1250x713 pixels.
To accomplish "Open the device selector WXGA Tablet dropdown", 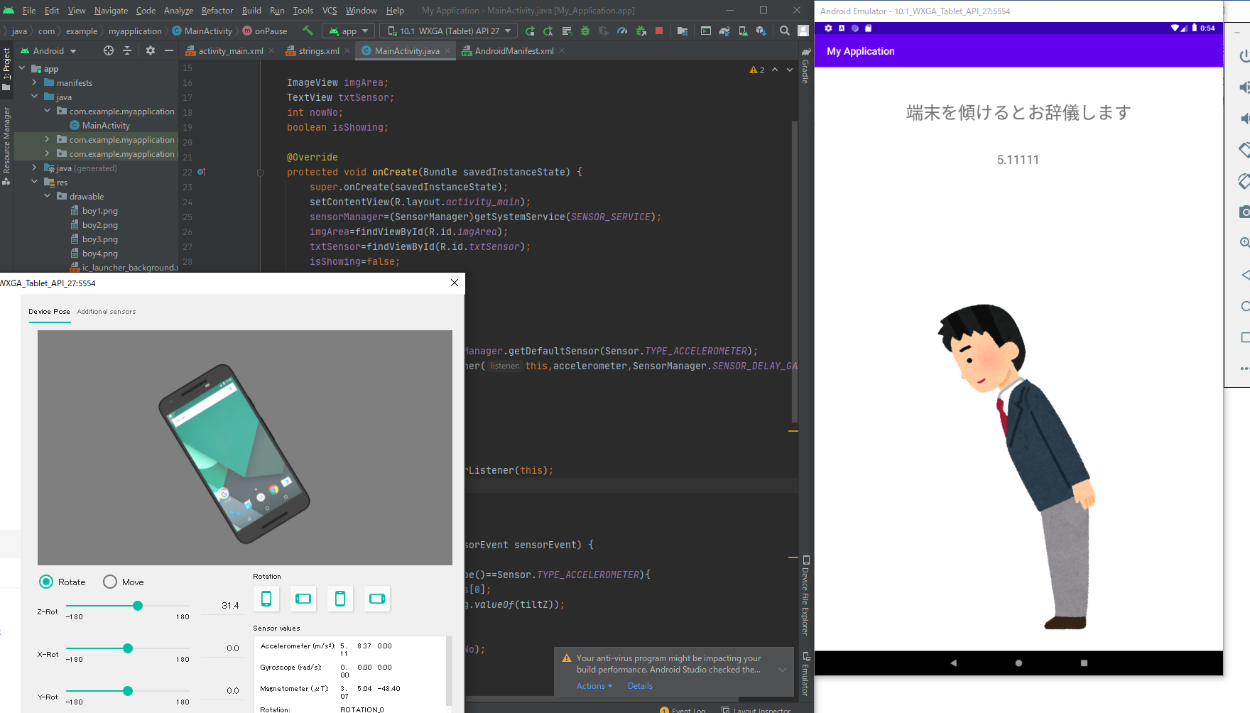I will pyautogui.click(x=450, y=31).
